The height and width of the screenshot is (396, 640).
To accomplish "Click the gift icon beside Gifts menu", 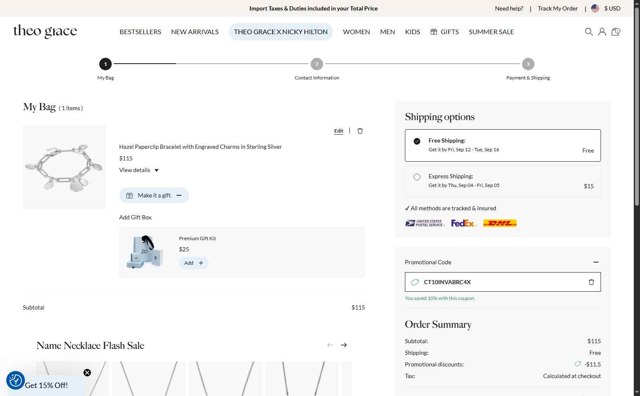I will pos(433,32).
